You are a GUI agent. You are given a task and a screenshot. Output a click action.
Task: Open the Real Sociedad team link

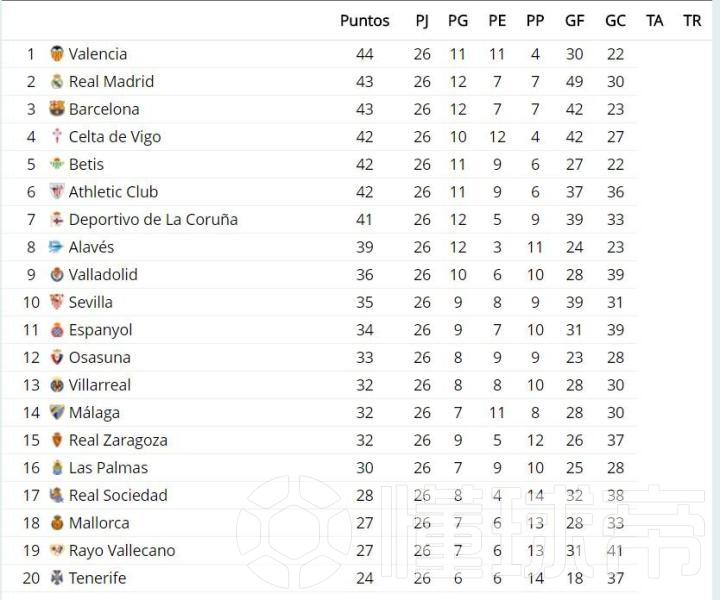pos(118,495)
